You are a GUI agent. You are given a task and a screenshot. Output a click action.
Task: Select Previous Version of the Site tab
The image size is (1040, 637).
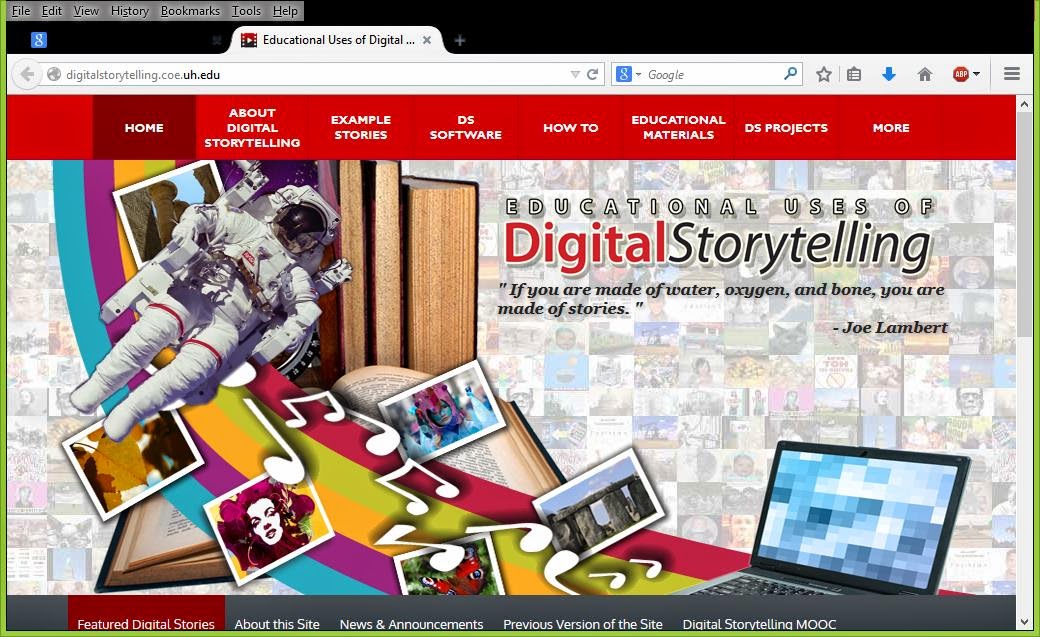pyautogui.click(x=583, y=624)
